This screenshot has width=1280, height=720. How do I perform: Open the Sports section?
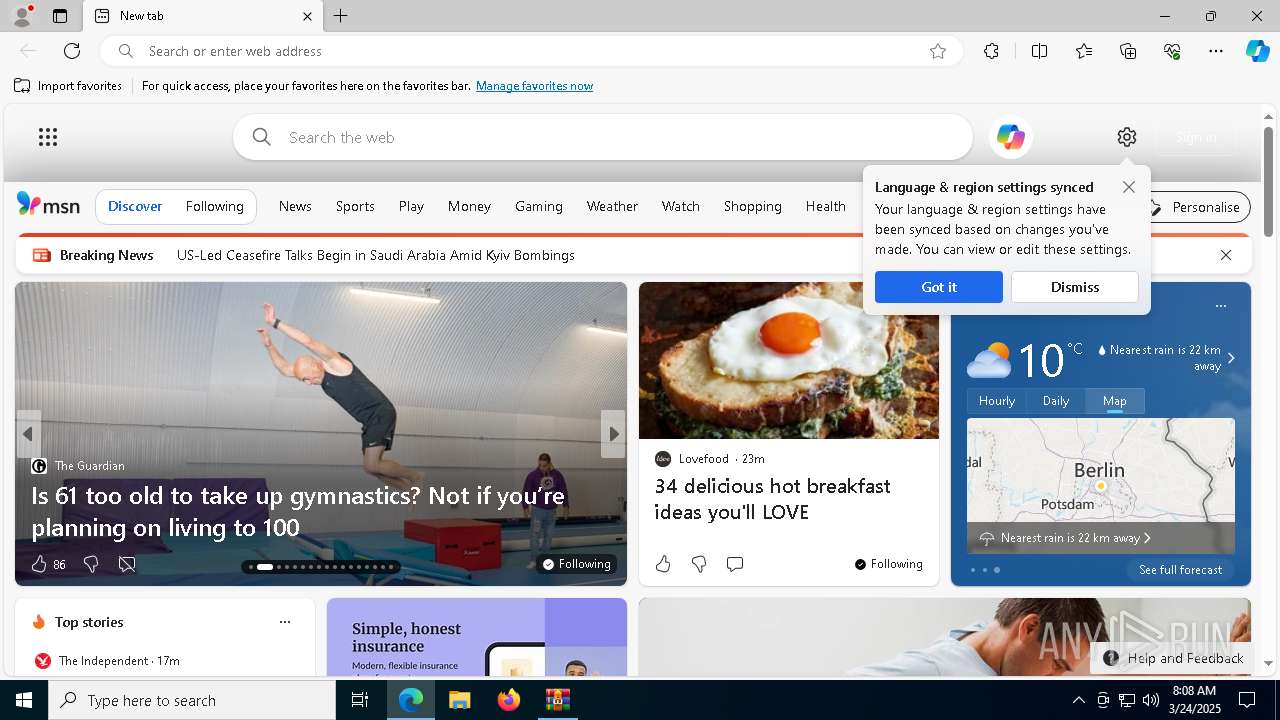pos(355,206)
